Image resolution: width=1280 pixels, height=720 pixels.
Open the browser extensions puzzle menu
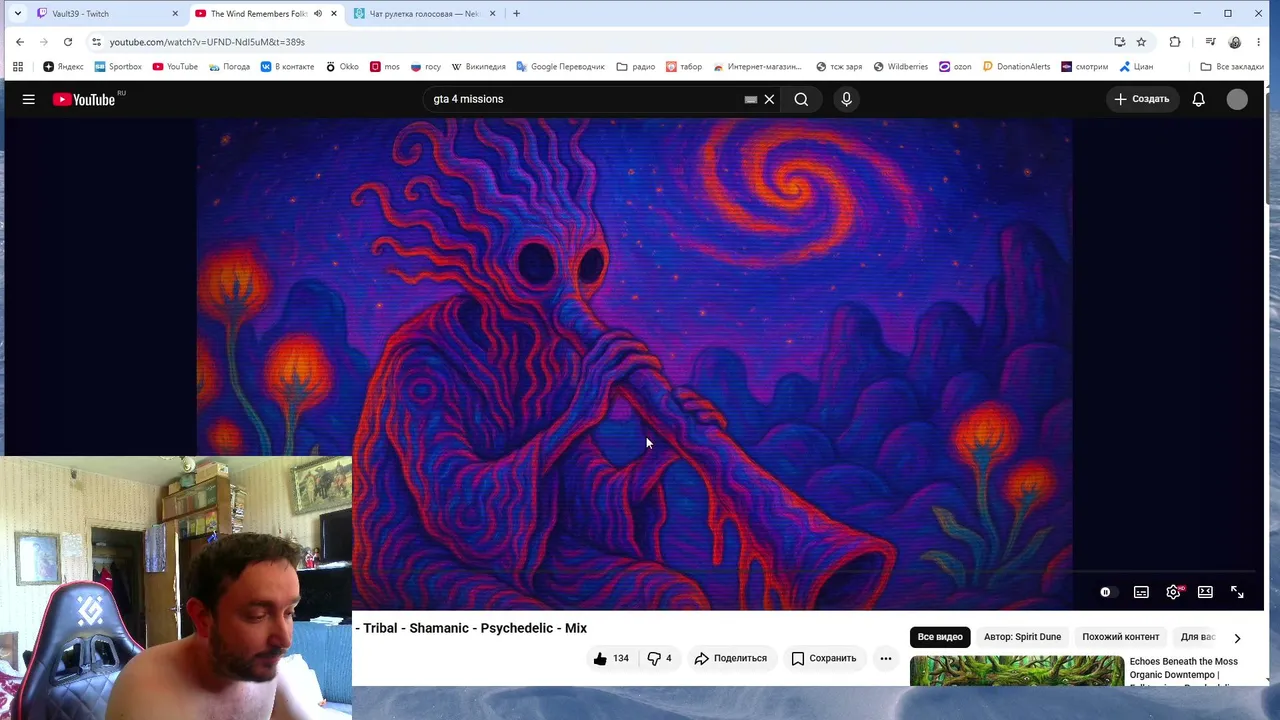1175,42
